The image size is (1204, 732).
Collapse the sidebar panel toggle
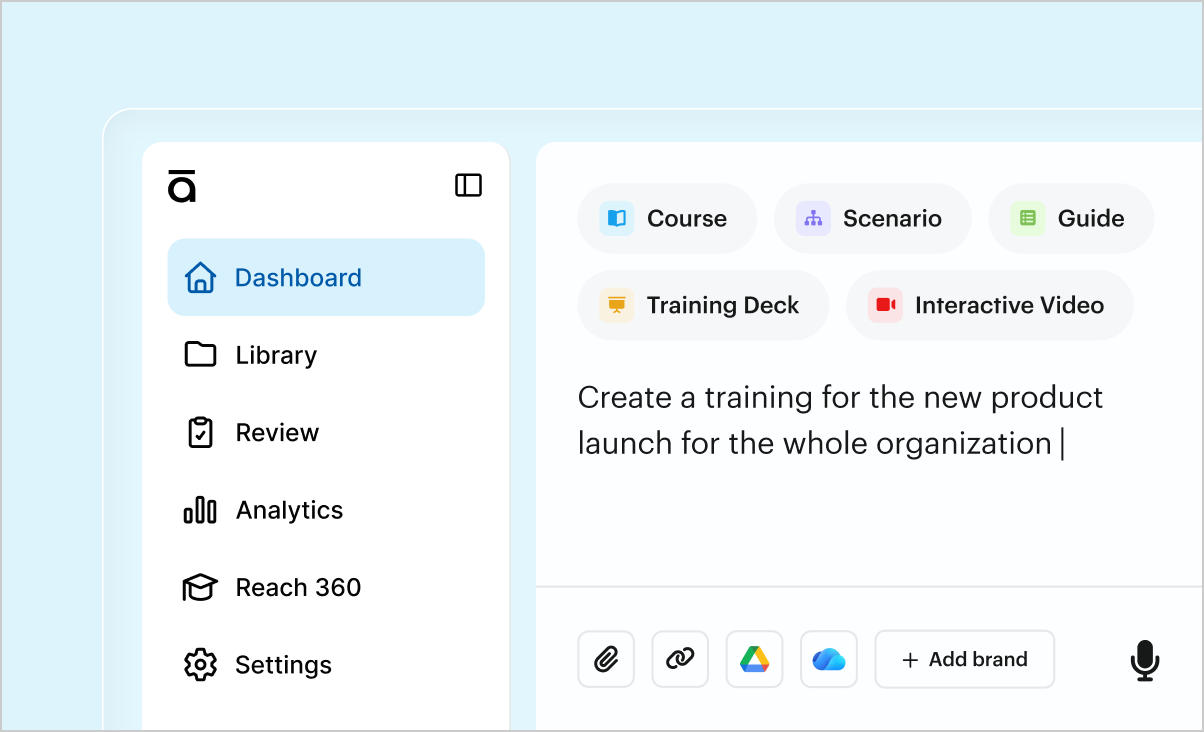click(468, 185)
